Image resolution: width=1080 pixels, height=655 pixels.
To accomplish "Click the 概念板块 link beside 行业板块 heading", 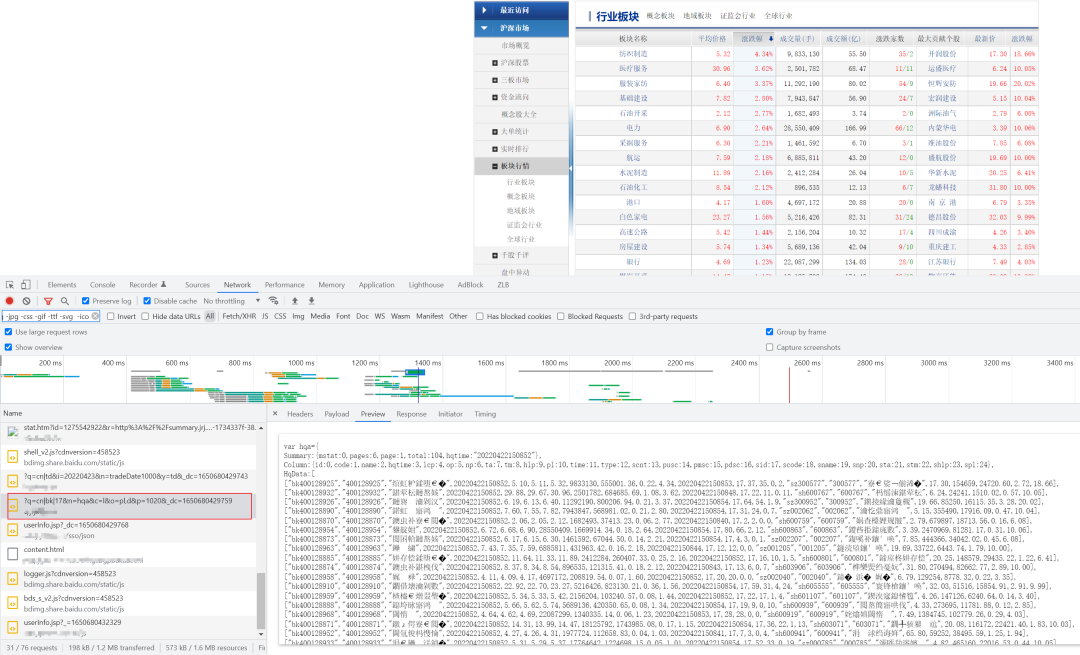I will point(660,16).
